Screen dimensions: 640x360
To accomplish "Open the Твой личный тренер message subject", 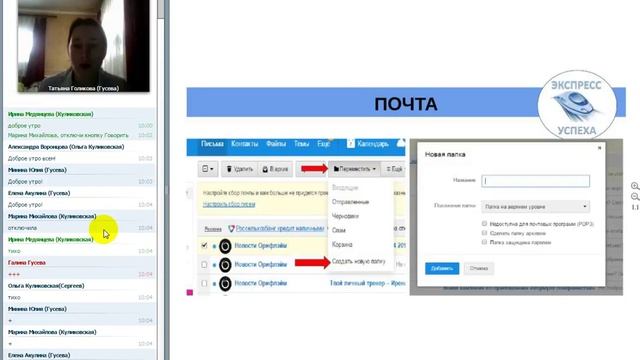I will (367, 283).
